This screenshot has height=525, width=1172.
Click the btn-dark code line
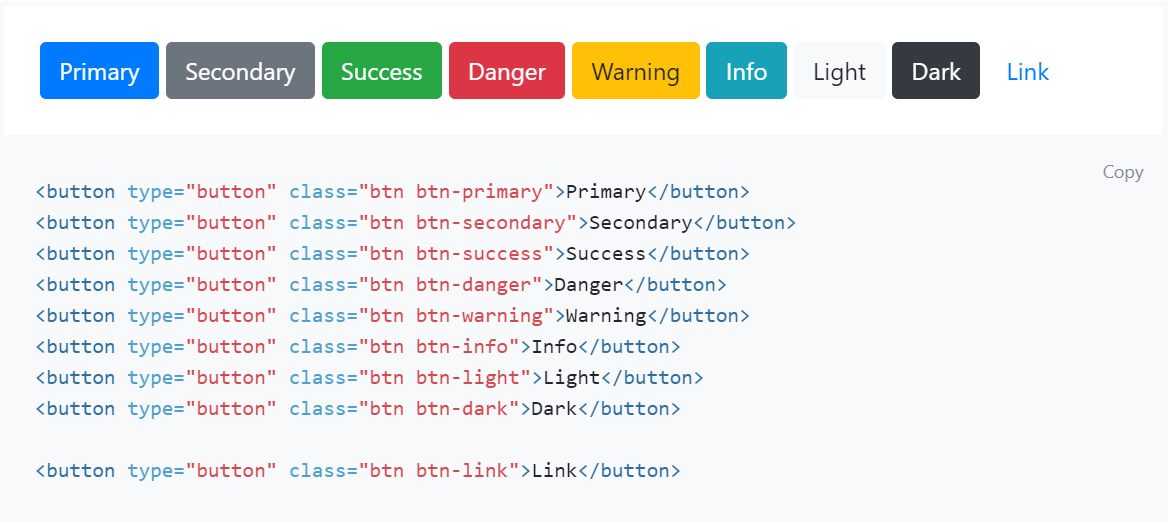click(x=358, y=409)
